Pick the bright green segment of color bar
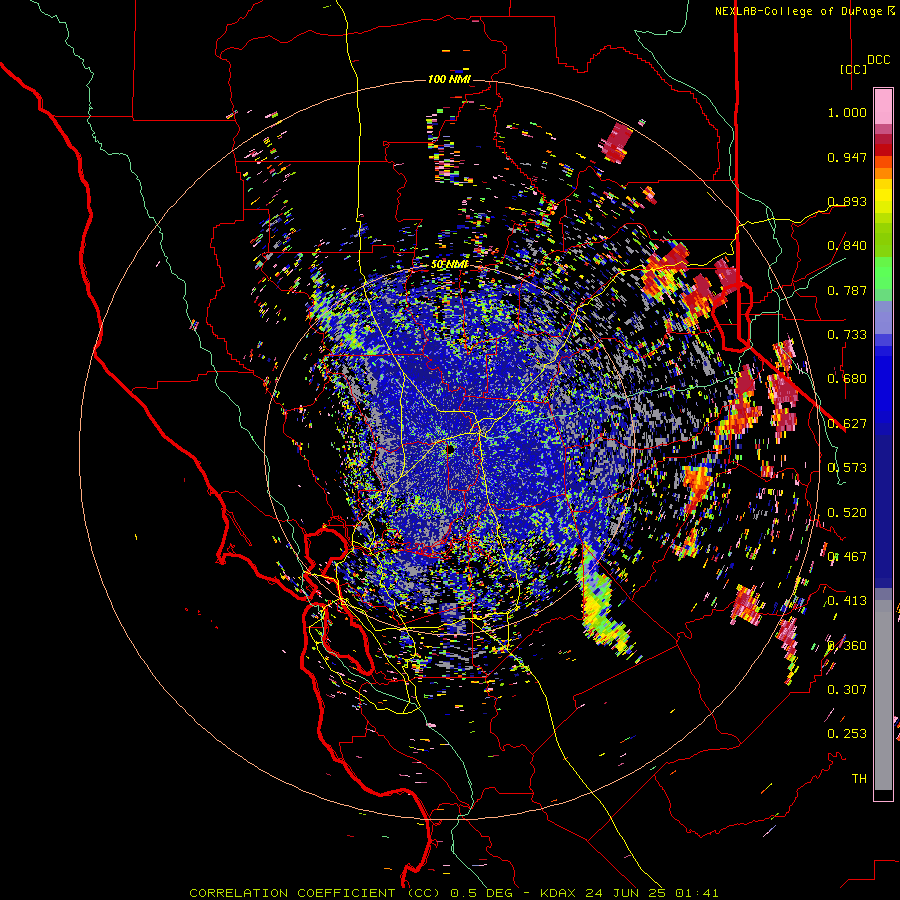This screenshot has width=900, height=900. [883, 273]
